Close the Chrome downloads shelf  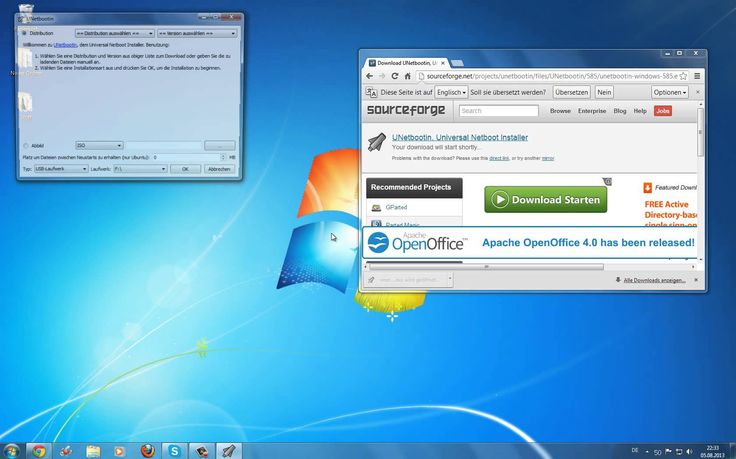point(696,280)
